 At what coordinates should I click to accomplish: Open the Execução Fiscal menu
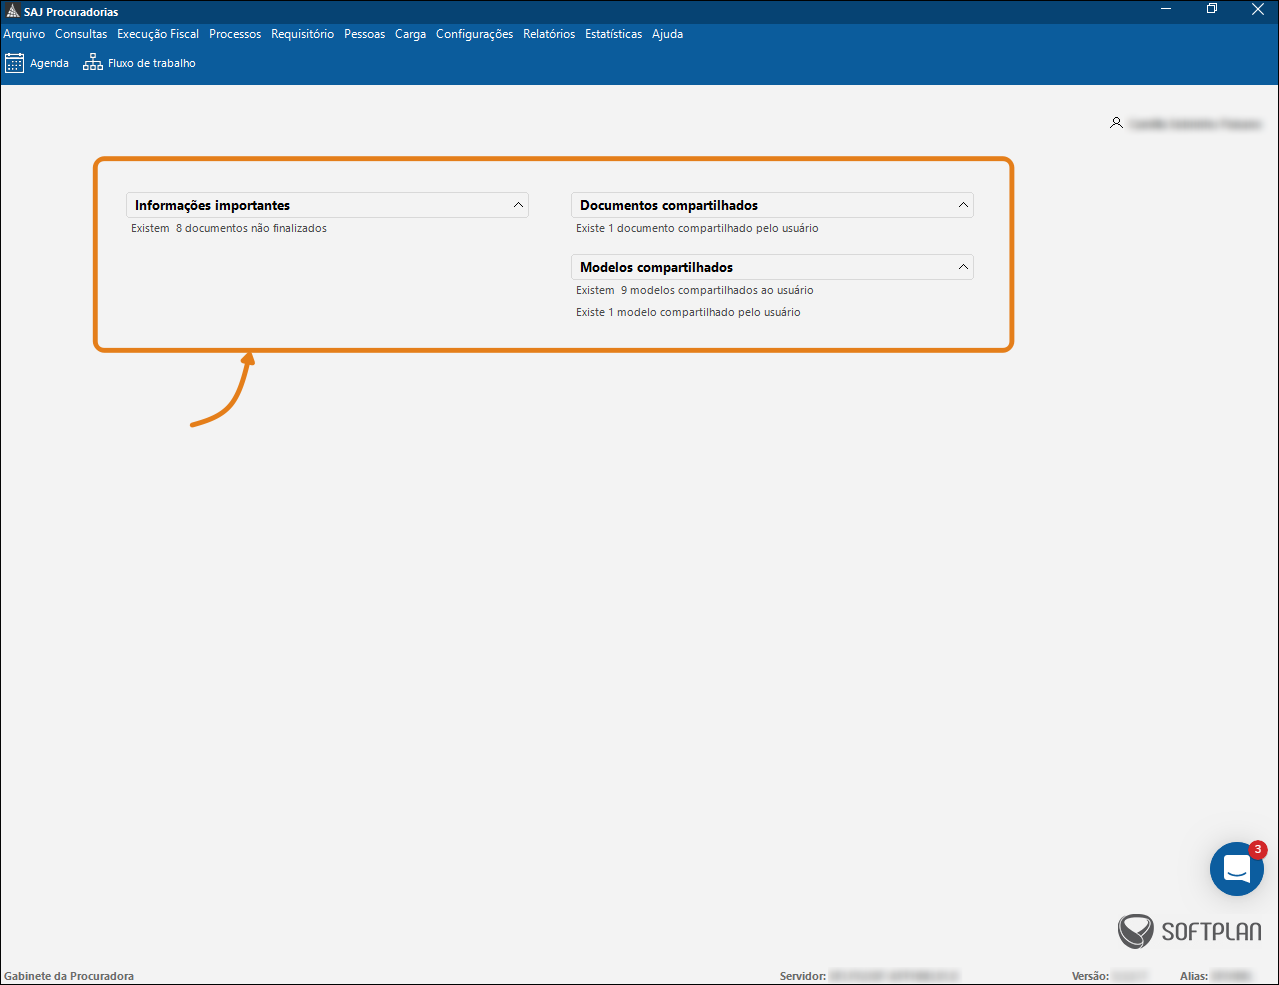pos(158,34)
